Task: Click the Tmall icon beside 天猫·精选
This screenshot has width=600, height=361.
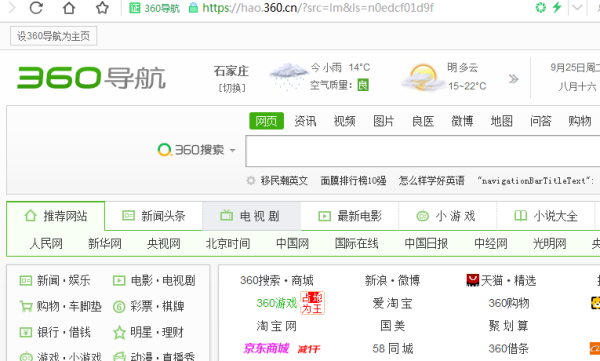Action: (473, 280)
